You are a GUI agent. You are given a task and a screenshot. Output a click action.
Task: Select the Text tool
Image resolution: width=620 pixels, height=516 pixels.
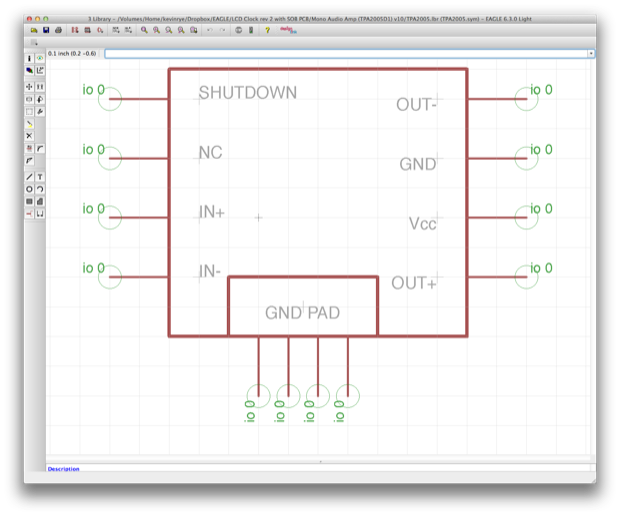coord(40,177)
